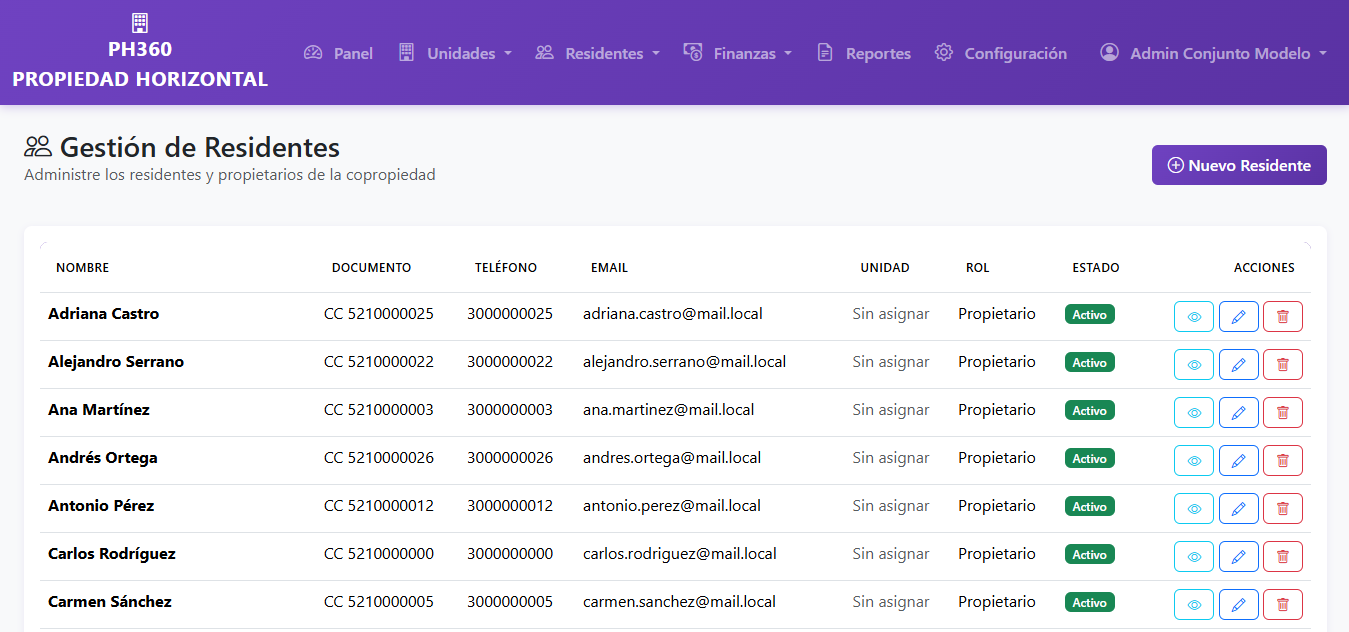Open the Admin Conjunto Modelo user menu
The width and height of the screenshot is (1349, 632).
pyautogui.click(x=1213, y=53)
